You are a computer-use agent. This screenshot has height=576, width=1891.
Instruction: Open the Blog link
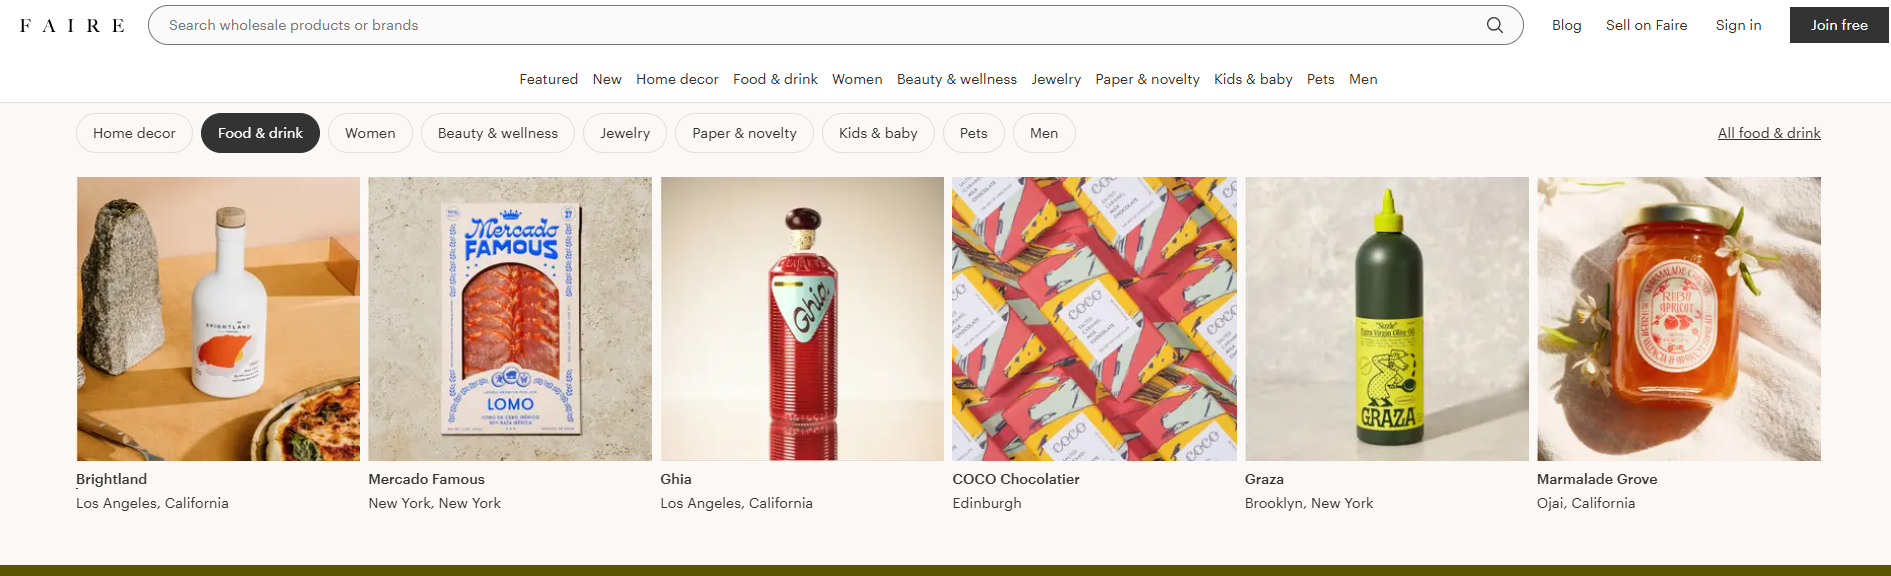tap(1566, 25)
